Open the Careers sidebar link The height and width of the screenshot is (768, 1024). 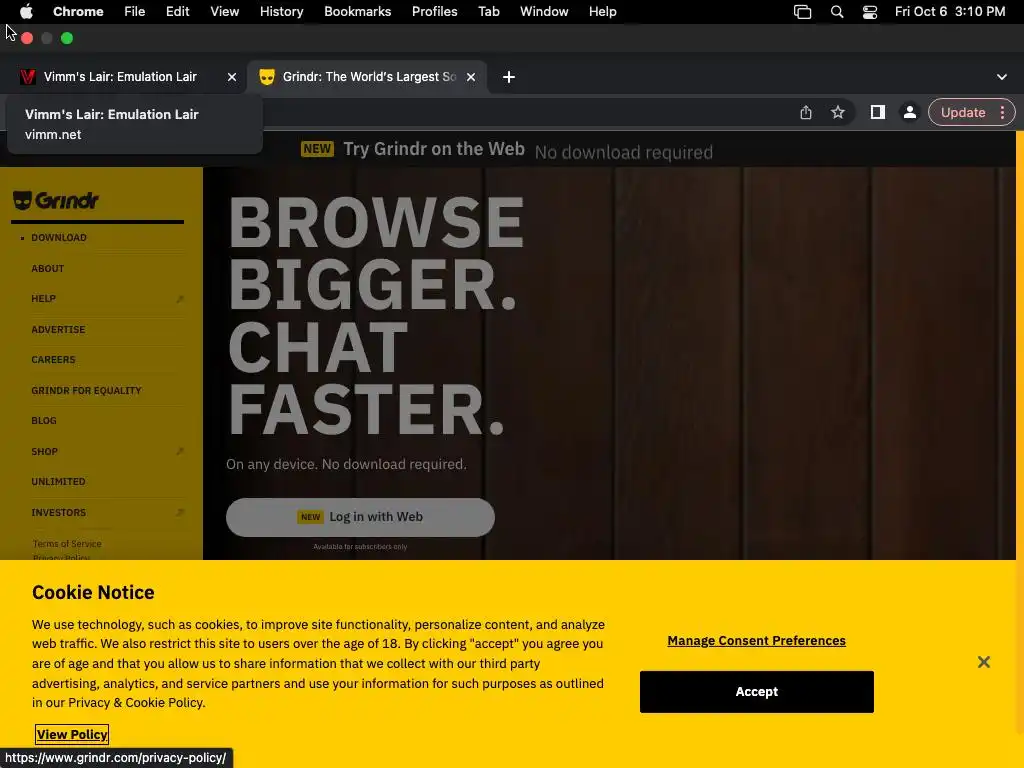[x=53, y=360]
